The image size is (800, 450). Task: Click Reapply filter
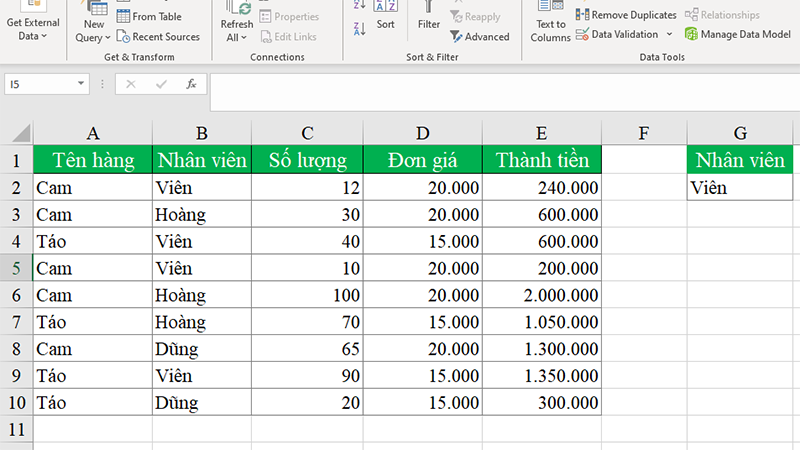point(476,17)
